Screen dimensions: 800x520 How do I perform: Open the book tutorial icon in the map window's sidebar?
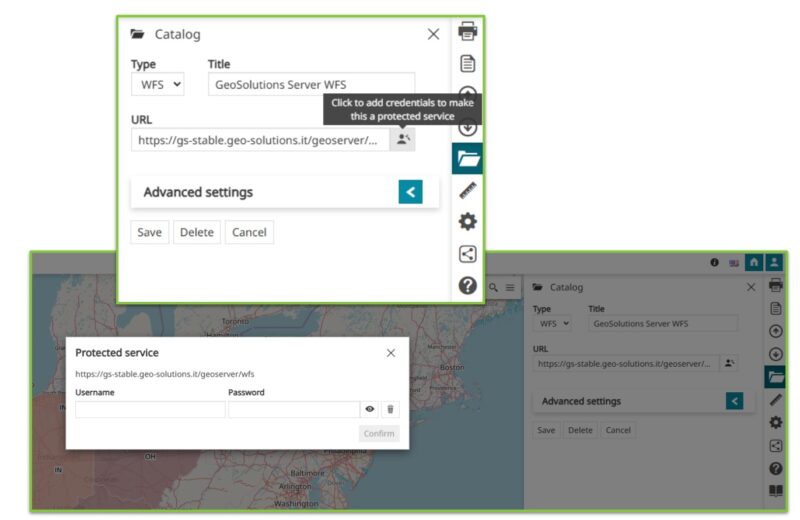point(776,491)
